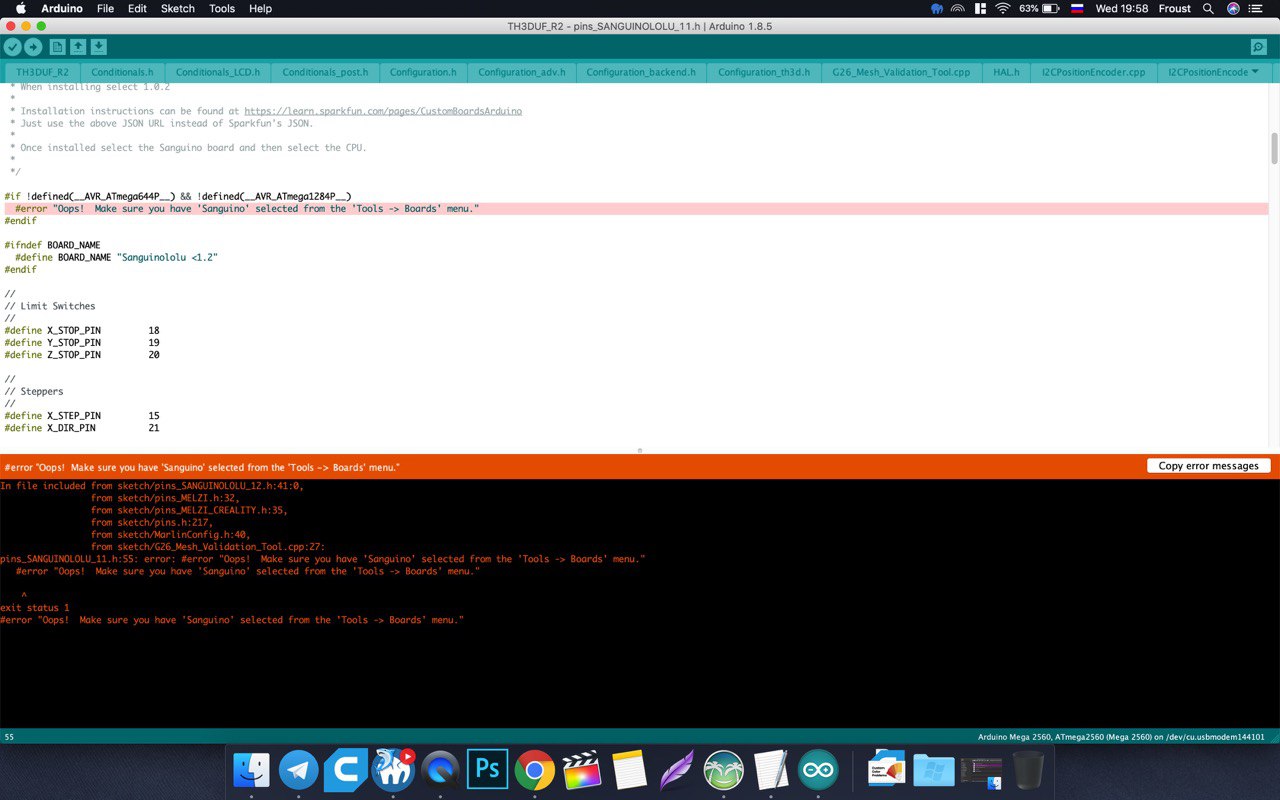
Task: Click the BOARD_NAME "Sanguinololu <1.2" define line
Action: (116, 257)
